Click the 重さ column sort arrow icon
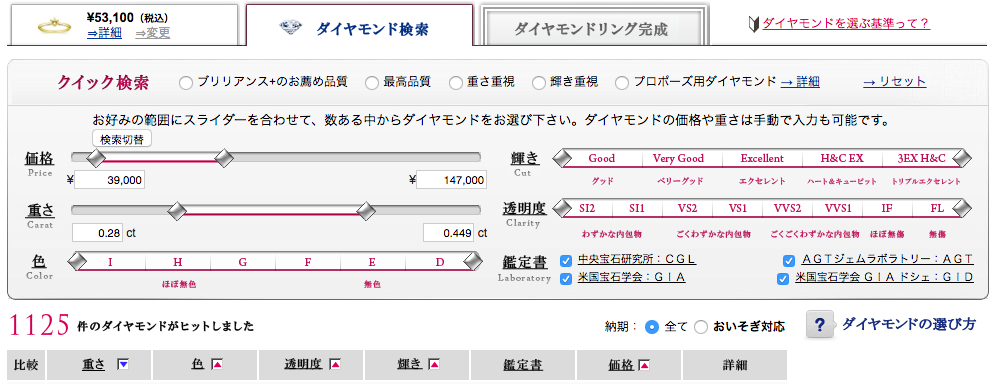 coord(123,364)
